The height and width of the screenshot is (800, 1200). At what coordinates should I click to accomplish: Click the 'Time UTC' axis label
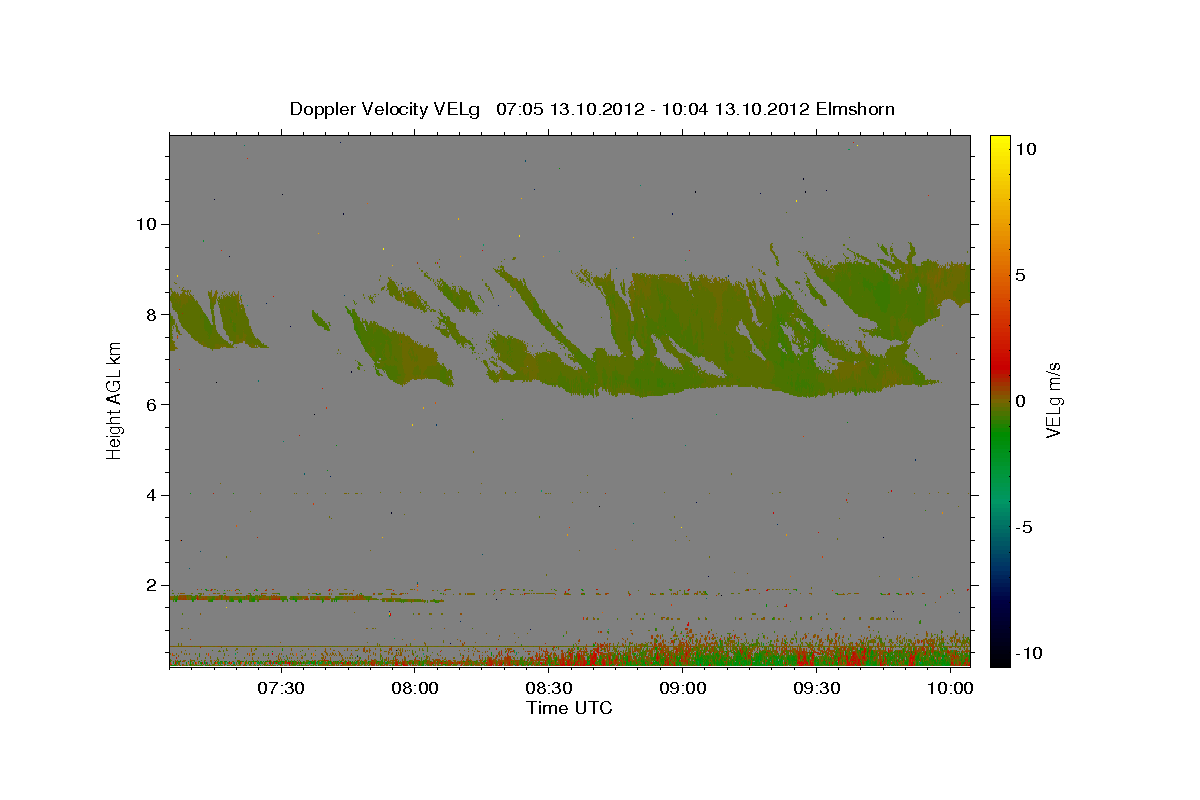coord(569,708)
